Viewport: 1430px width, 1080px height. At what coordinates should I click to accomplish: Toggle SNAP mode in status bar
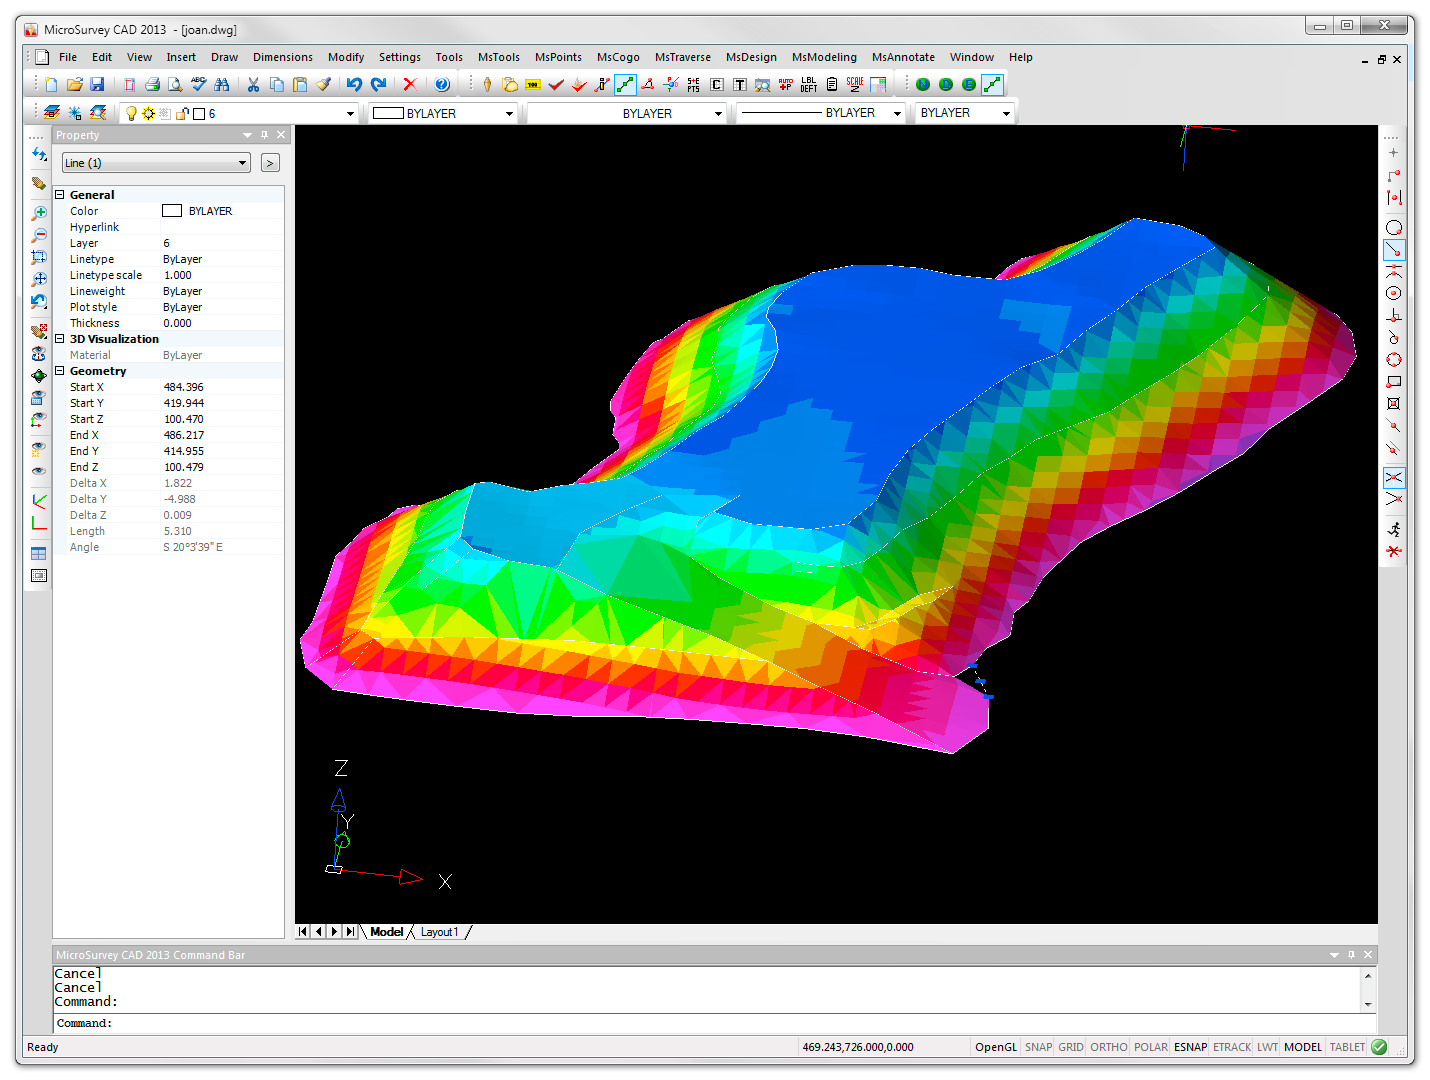tap(1038, 1047)
